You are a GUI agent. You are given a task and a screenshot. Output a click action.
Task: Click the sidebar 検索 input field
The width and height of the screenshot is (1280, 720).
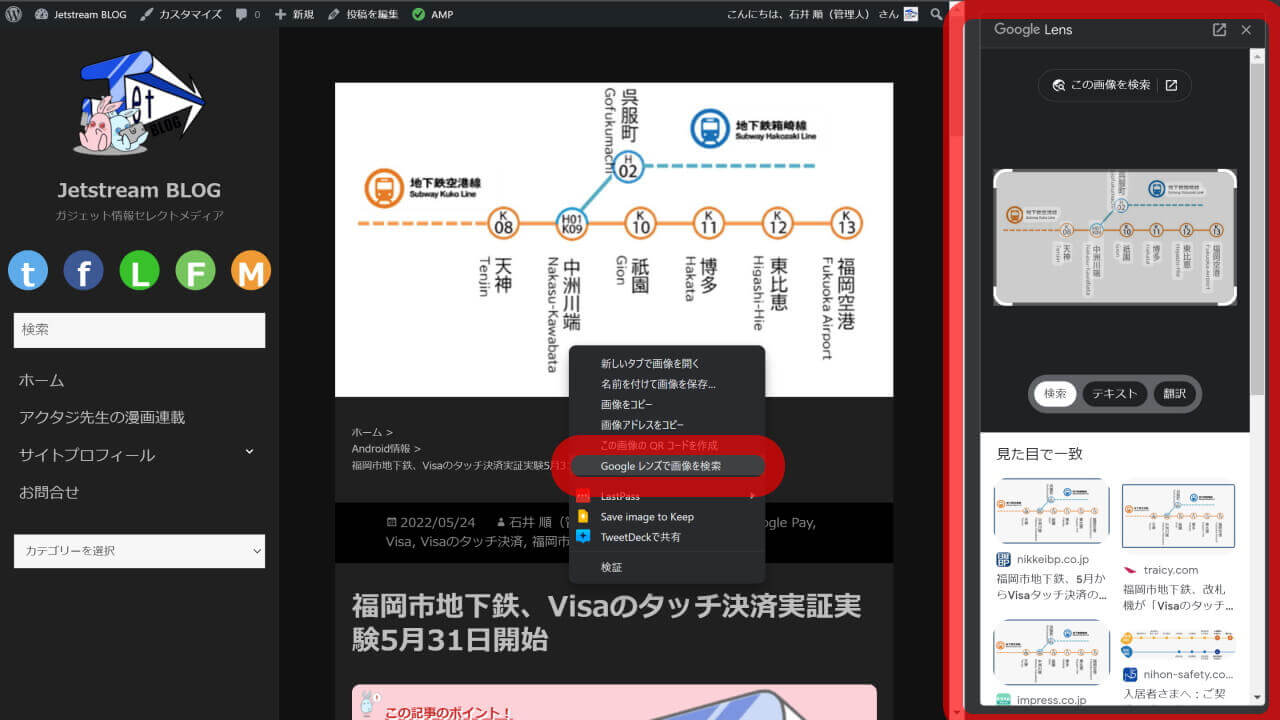point(139,330)
